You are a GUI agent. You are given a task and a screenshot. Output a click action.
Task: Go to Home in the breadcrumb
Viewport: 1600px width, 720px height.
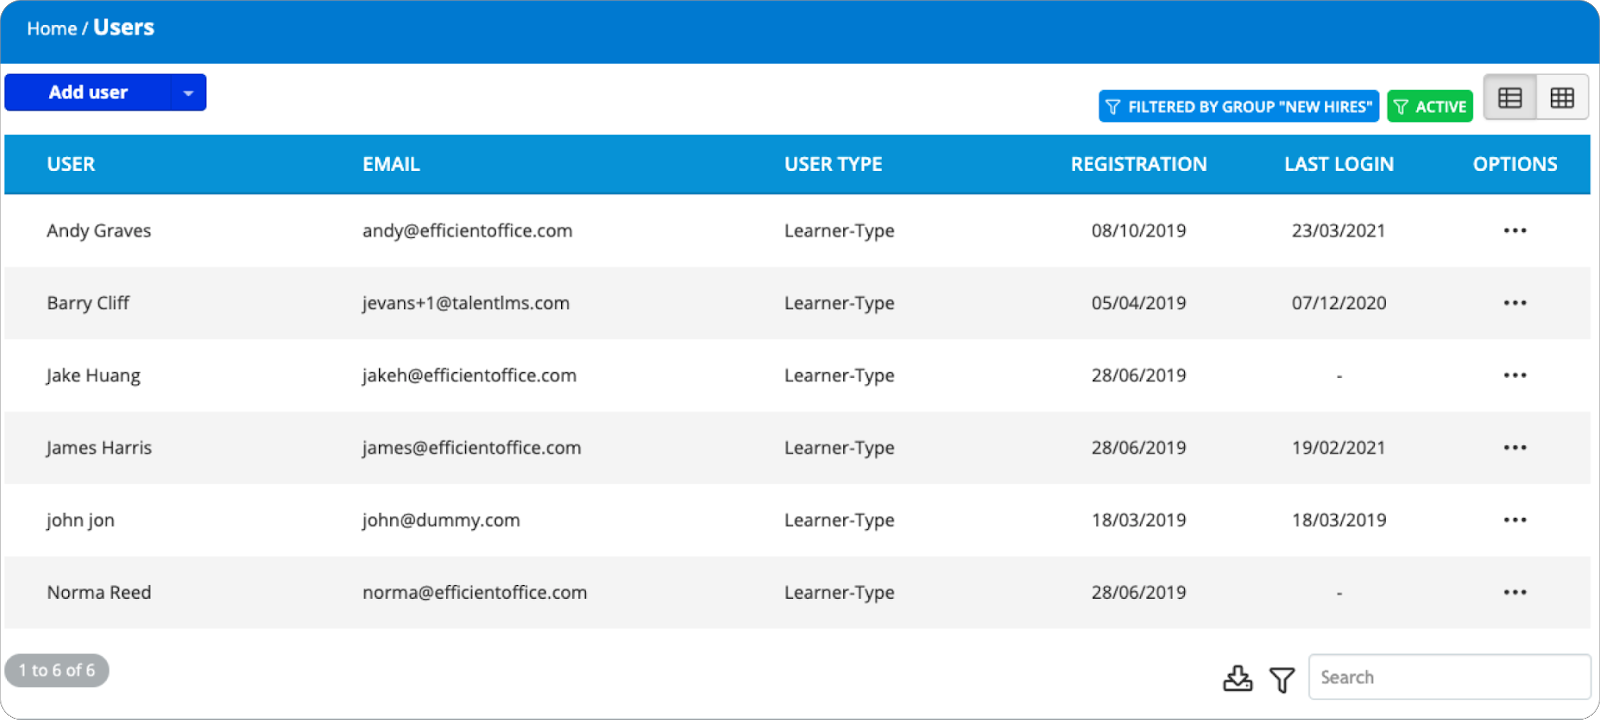(51, 29)
